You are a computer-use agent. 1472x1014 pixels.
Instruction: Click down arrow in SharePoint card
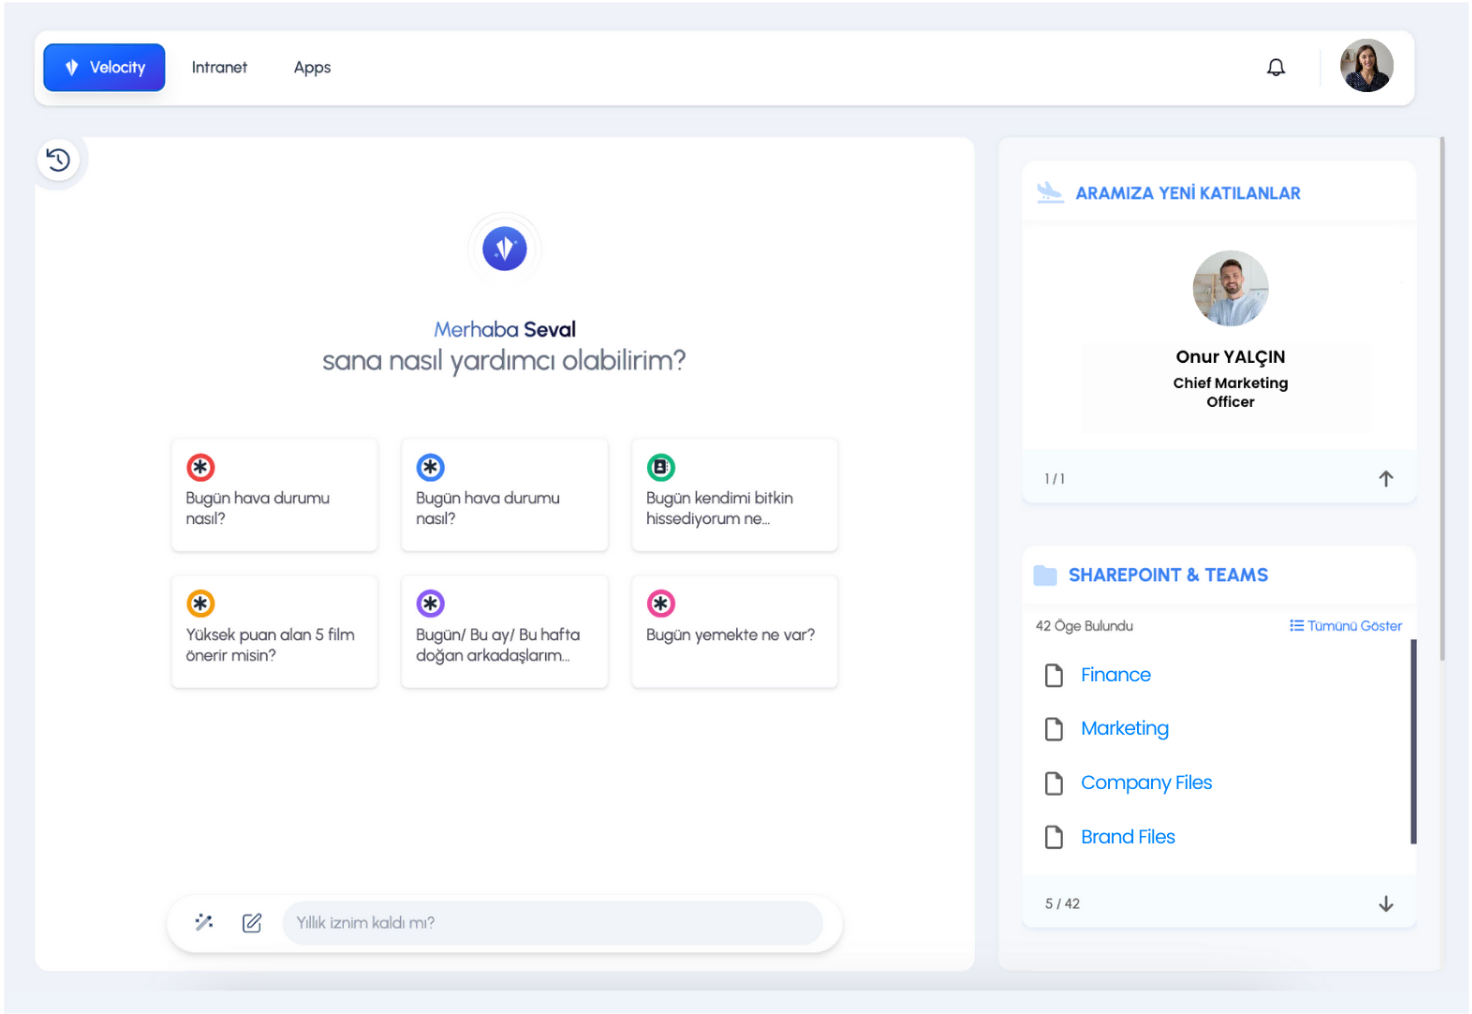(x=1386, y=903)
